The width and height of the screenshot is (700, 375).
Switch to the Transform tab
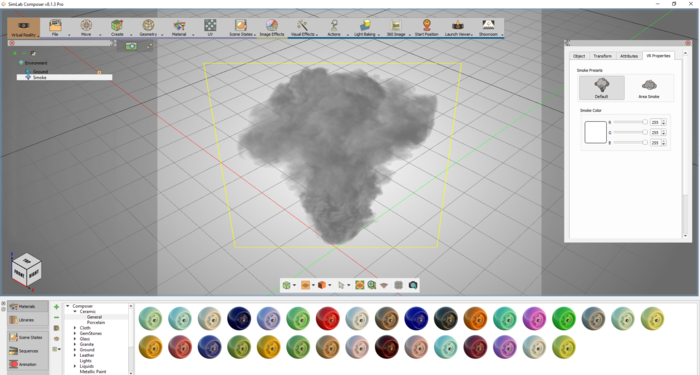602,56
